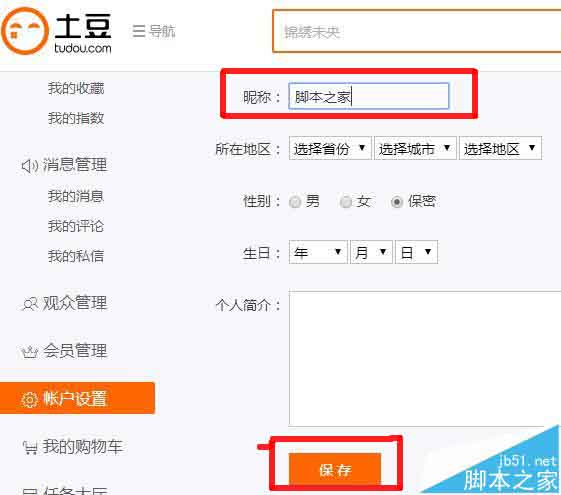The height and width of the screenshot is (495, 561).
Task: Select the 男 gender radio button
Action: 295,202
